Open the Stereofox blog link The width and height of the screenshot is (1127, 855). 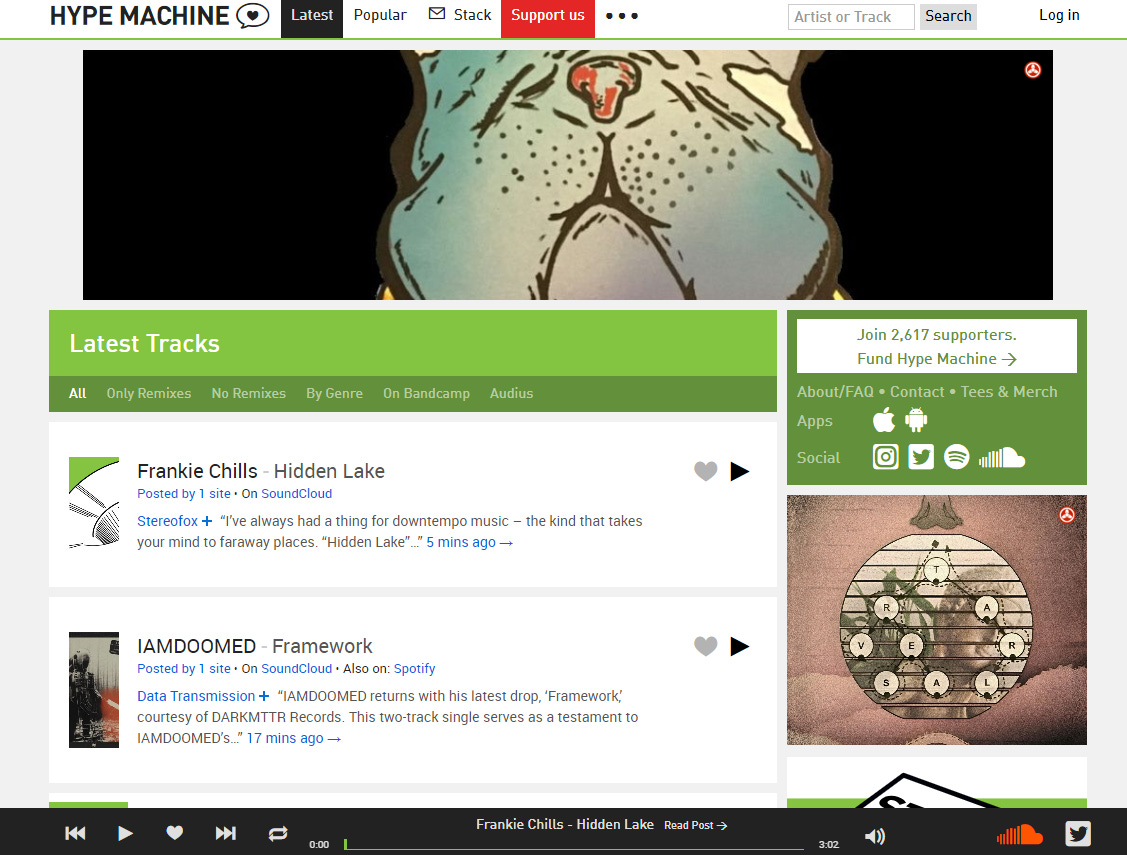coord(167,521)
